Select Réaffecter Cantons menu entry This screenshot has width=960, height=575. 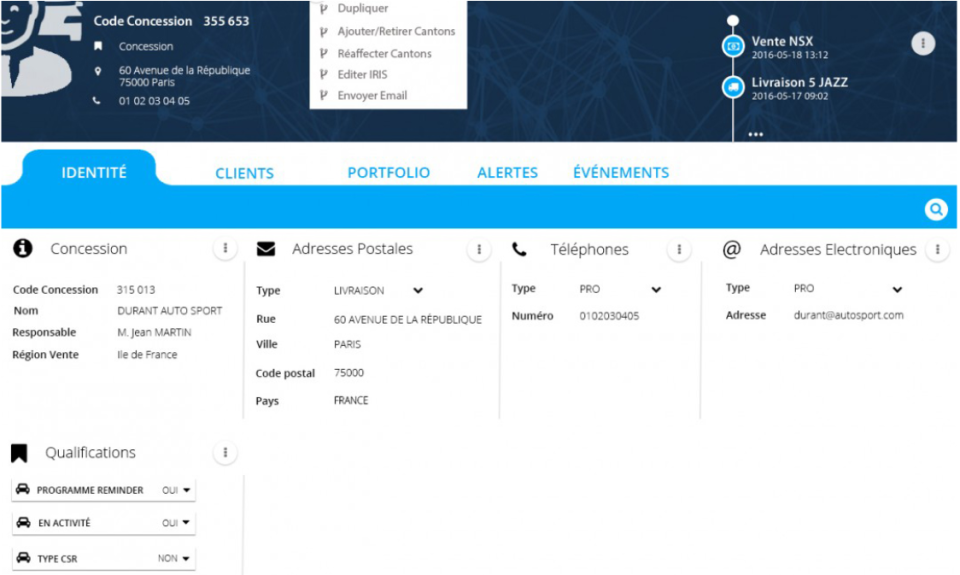pyautogui.click(x=384, y=54)
